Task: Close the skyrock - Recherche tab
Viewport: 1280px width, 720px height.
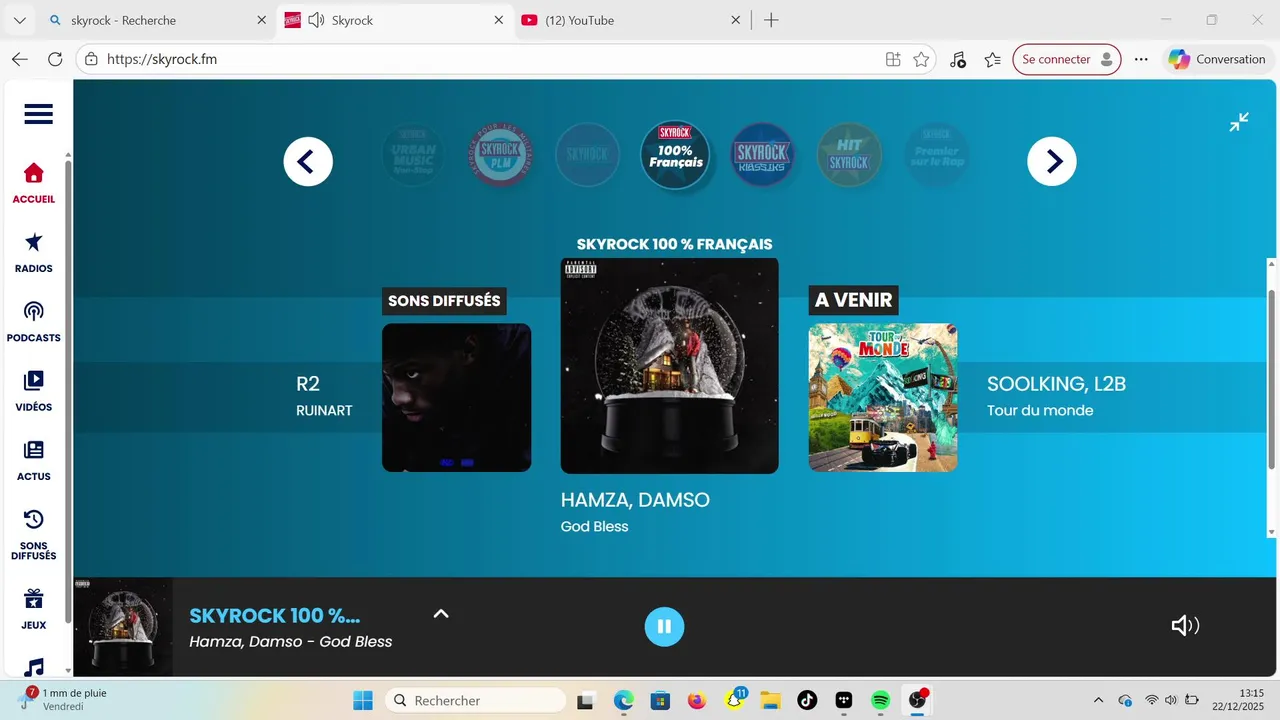Action: point(262,20)
